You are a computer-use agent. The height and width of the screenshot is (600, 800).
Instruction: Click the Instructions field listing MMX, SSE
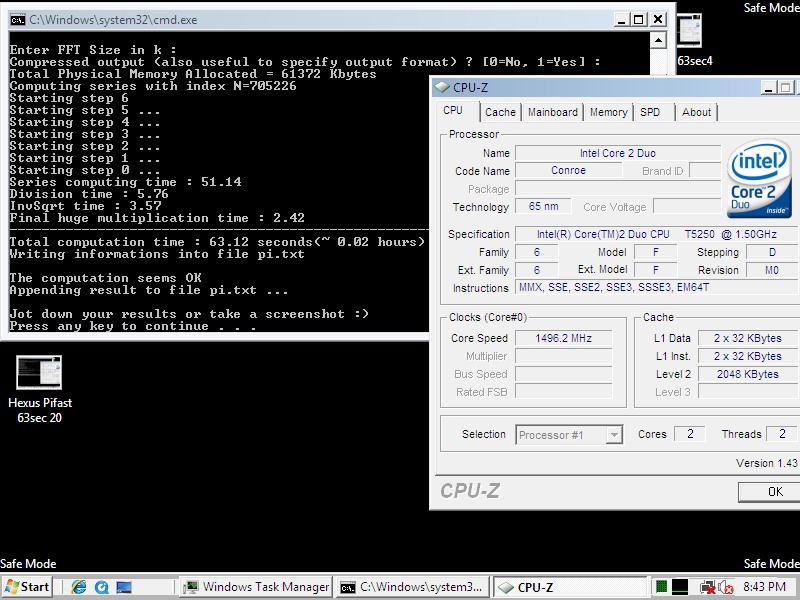click(658, 287)
